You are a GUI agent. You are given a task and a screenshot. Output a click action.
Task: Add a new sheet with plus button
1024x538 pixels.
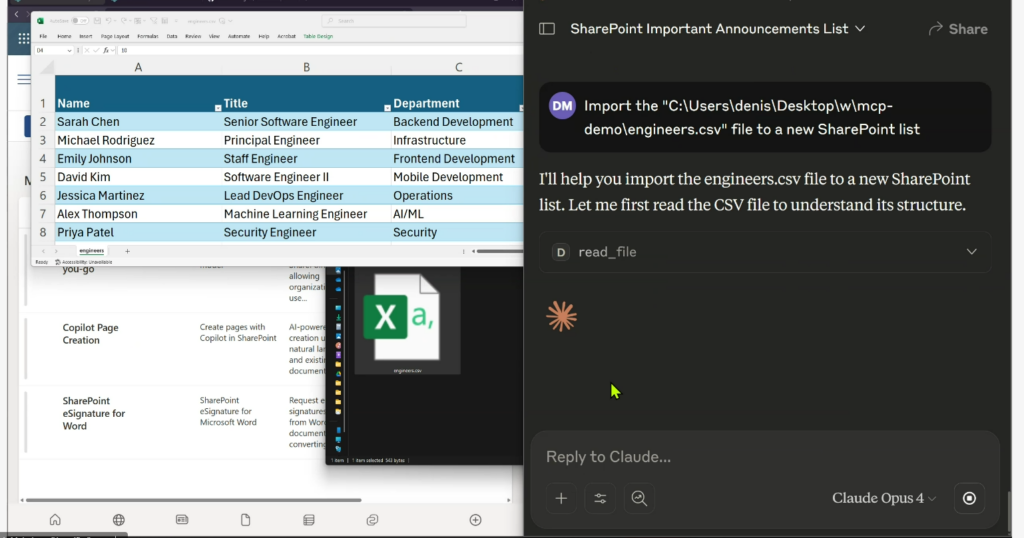(127, 251)
